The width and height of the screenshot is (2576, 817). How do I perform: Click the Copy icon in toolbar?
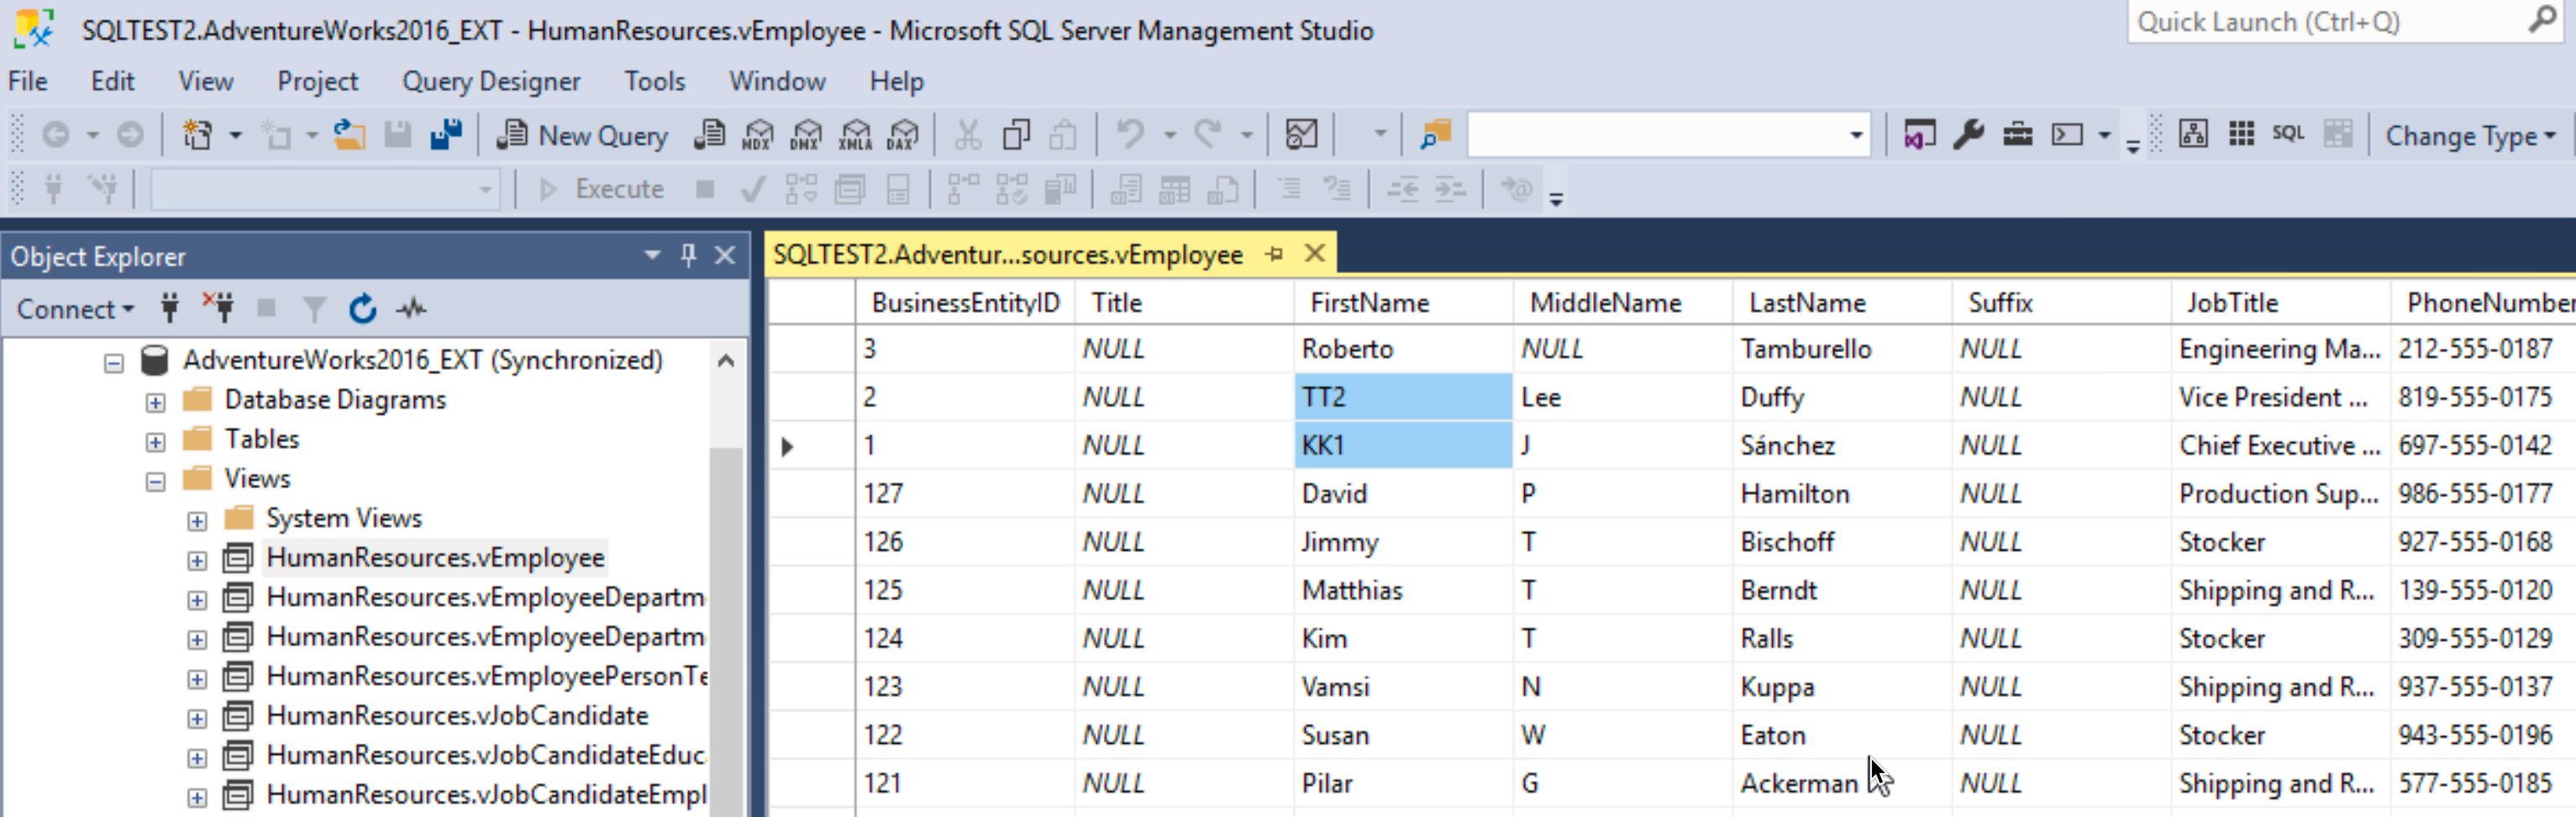pyautogui.click(x=1016, y=134)
